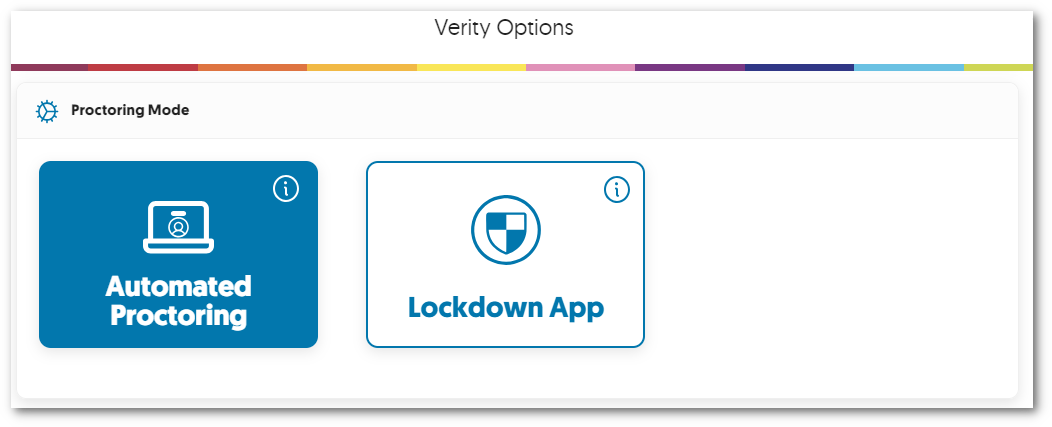Click the Proctoring Mode gear icon

47,111
